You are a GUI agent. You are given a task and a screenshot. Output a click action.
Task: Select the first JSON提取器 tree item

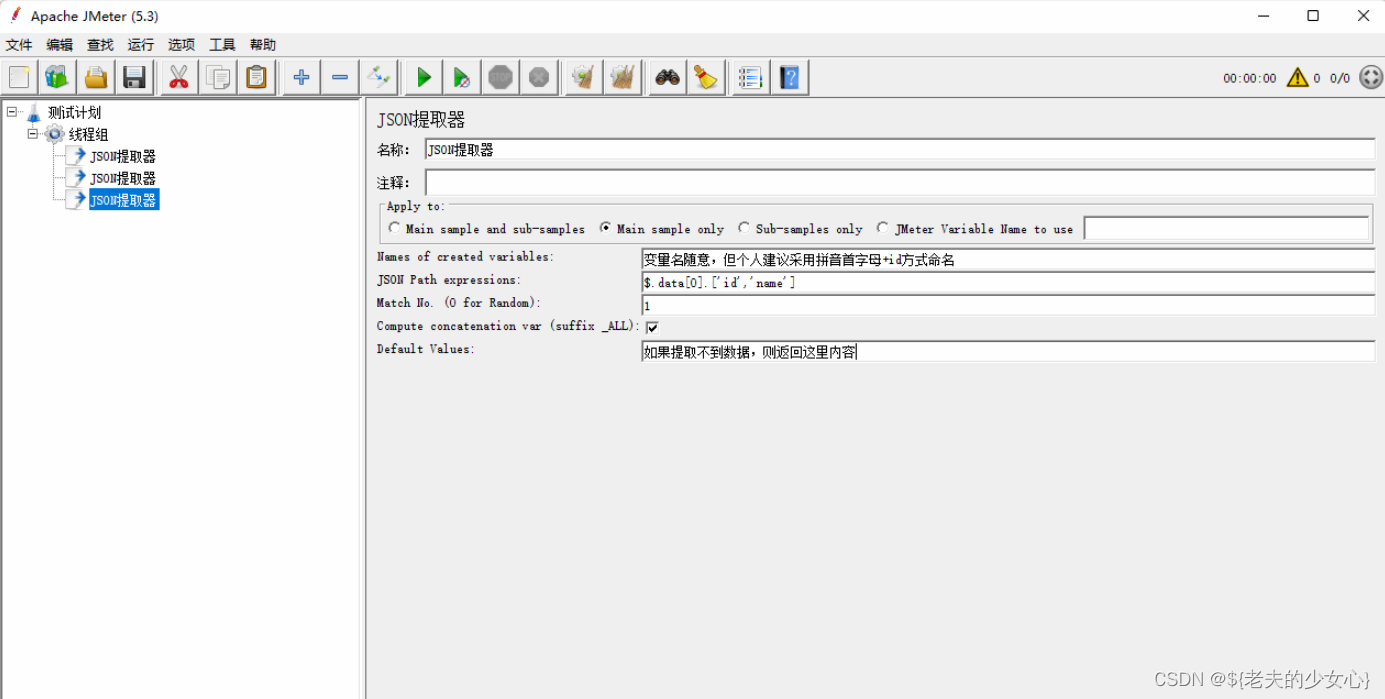click(x=123, y=157)
